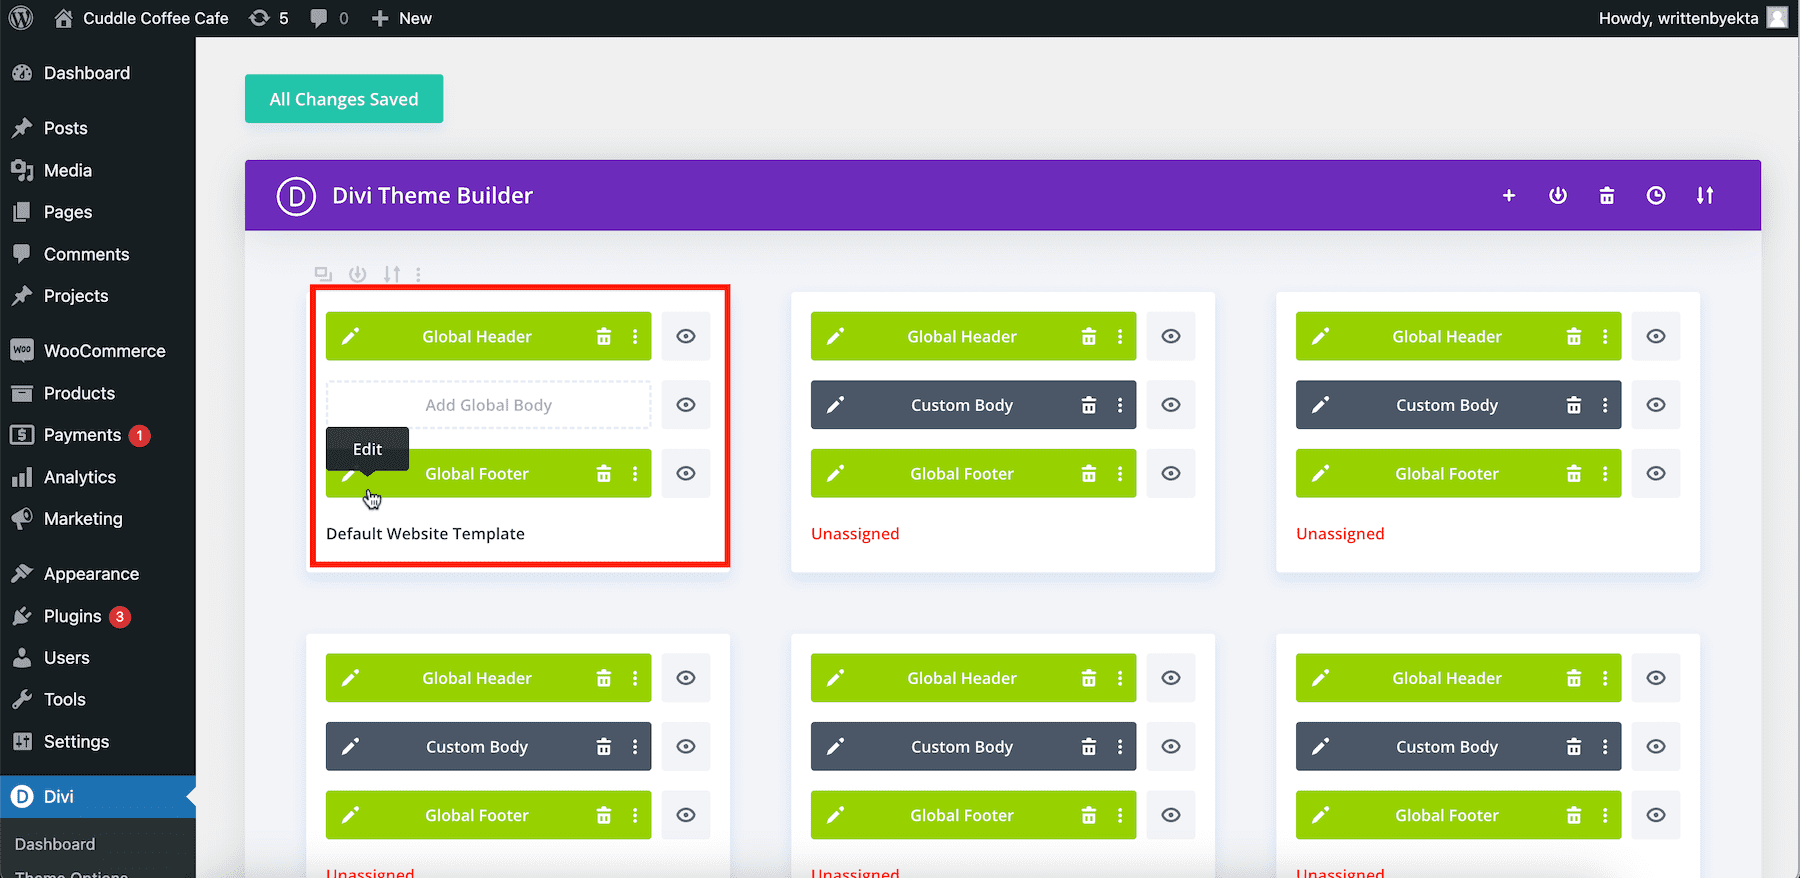Delete Global Header in Default Website Template

click(604, 337)
